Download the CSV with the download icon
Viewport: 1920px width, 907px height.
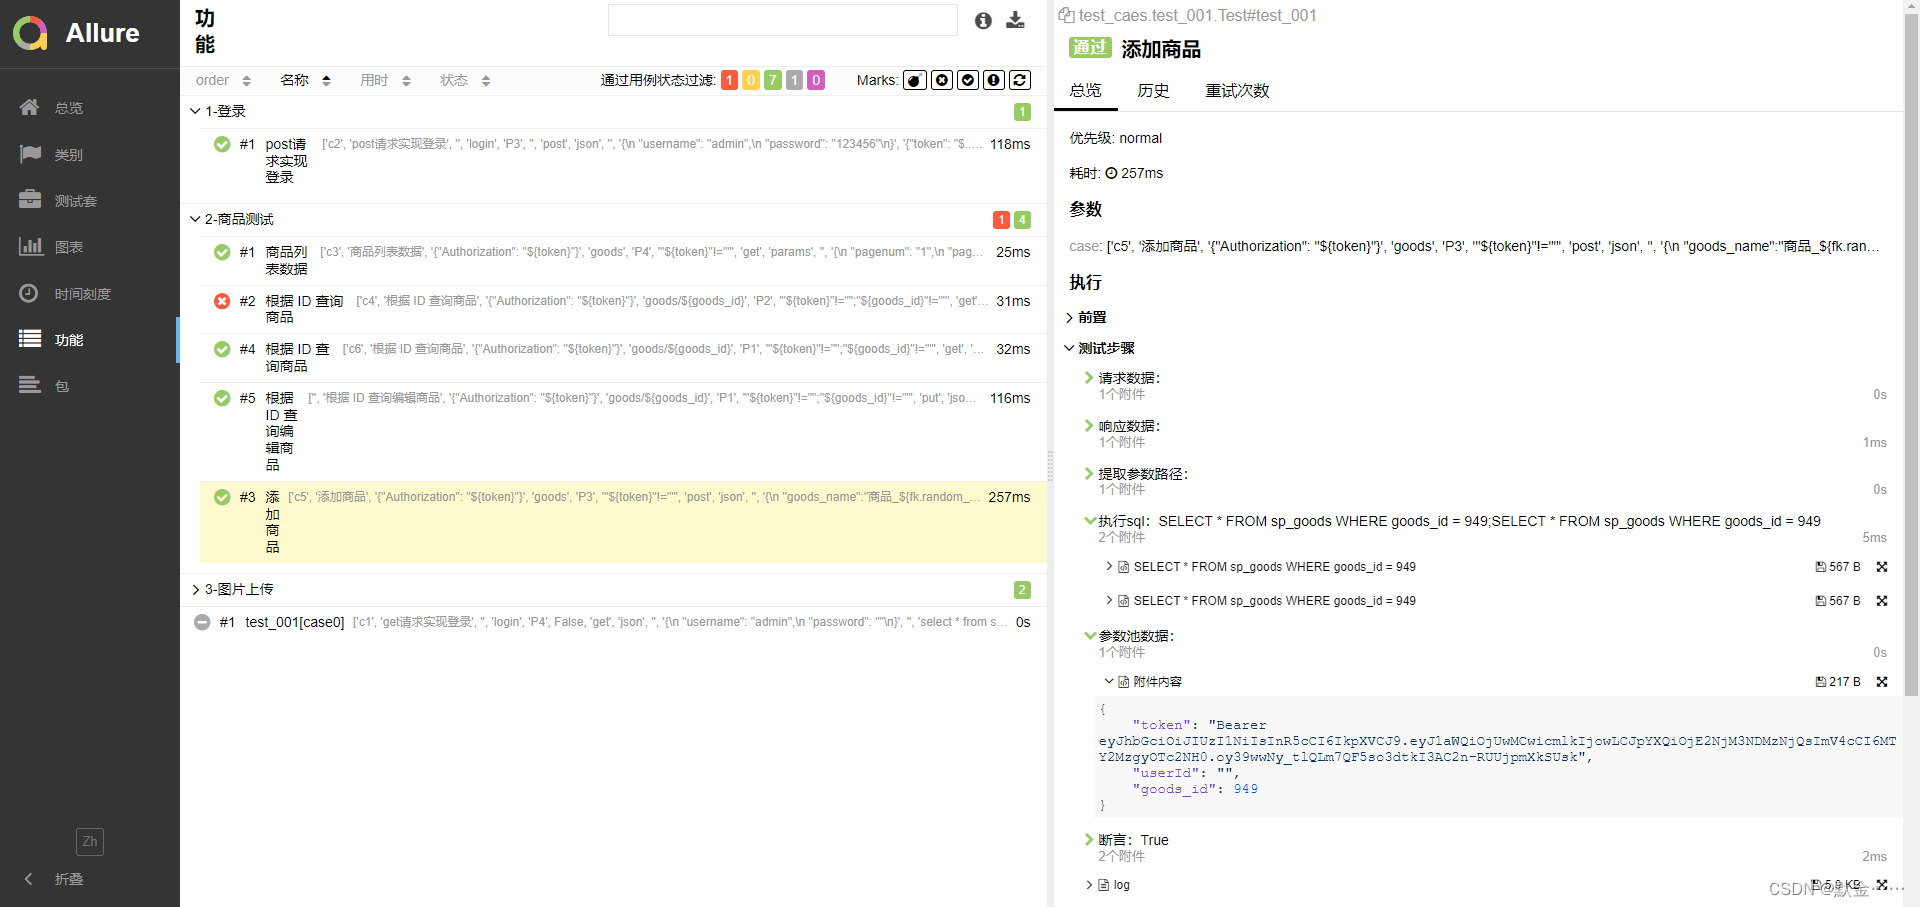tap(1015, 20)
